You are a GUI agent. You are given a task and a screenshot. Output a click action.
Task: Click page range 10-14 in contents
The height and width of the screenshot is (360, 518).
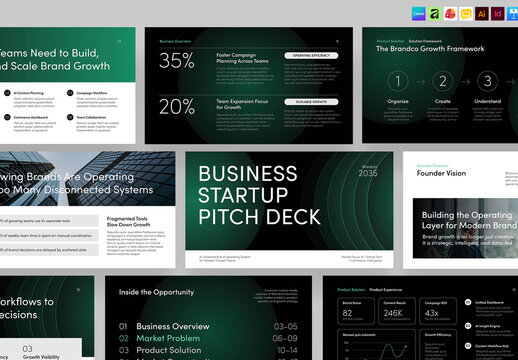coord(287,350)
